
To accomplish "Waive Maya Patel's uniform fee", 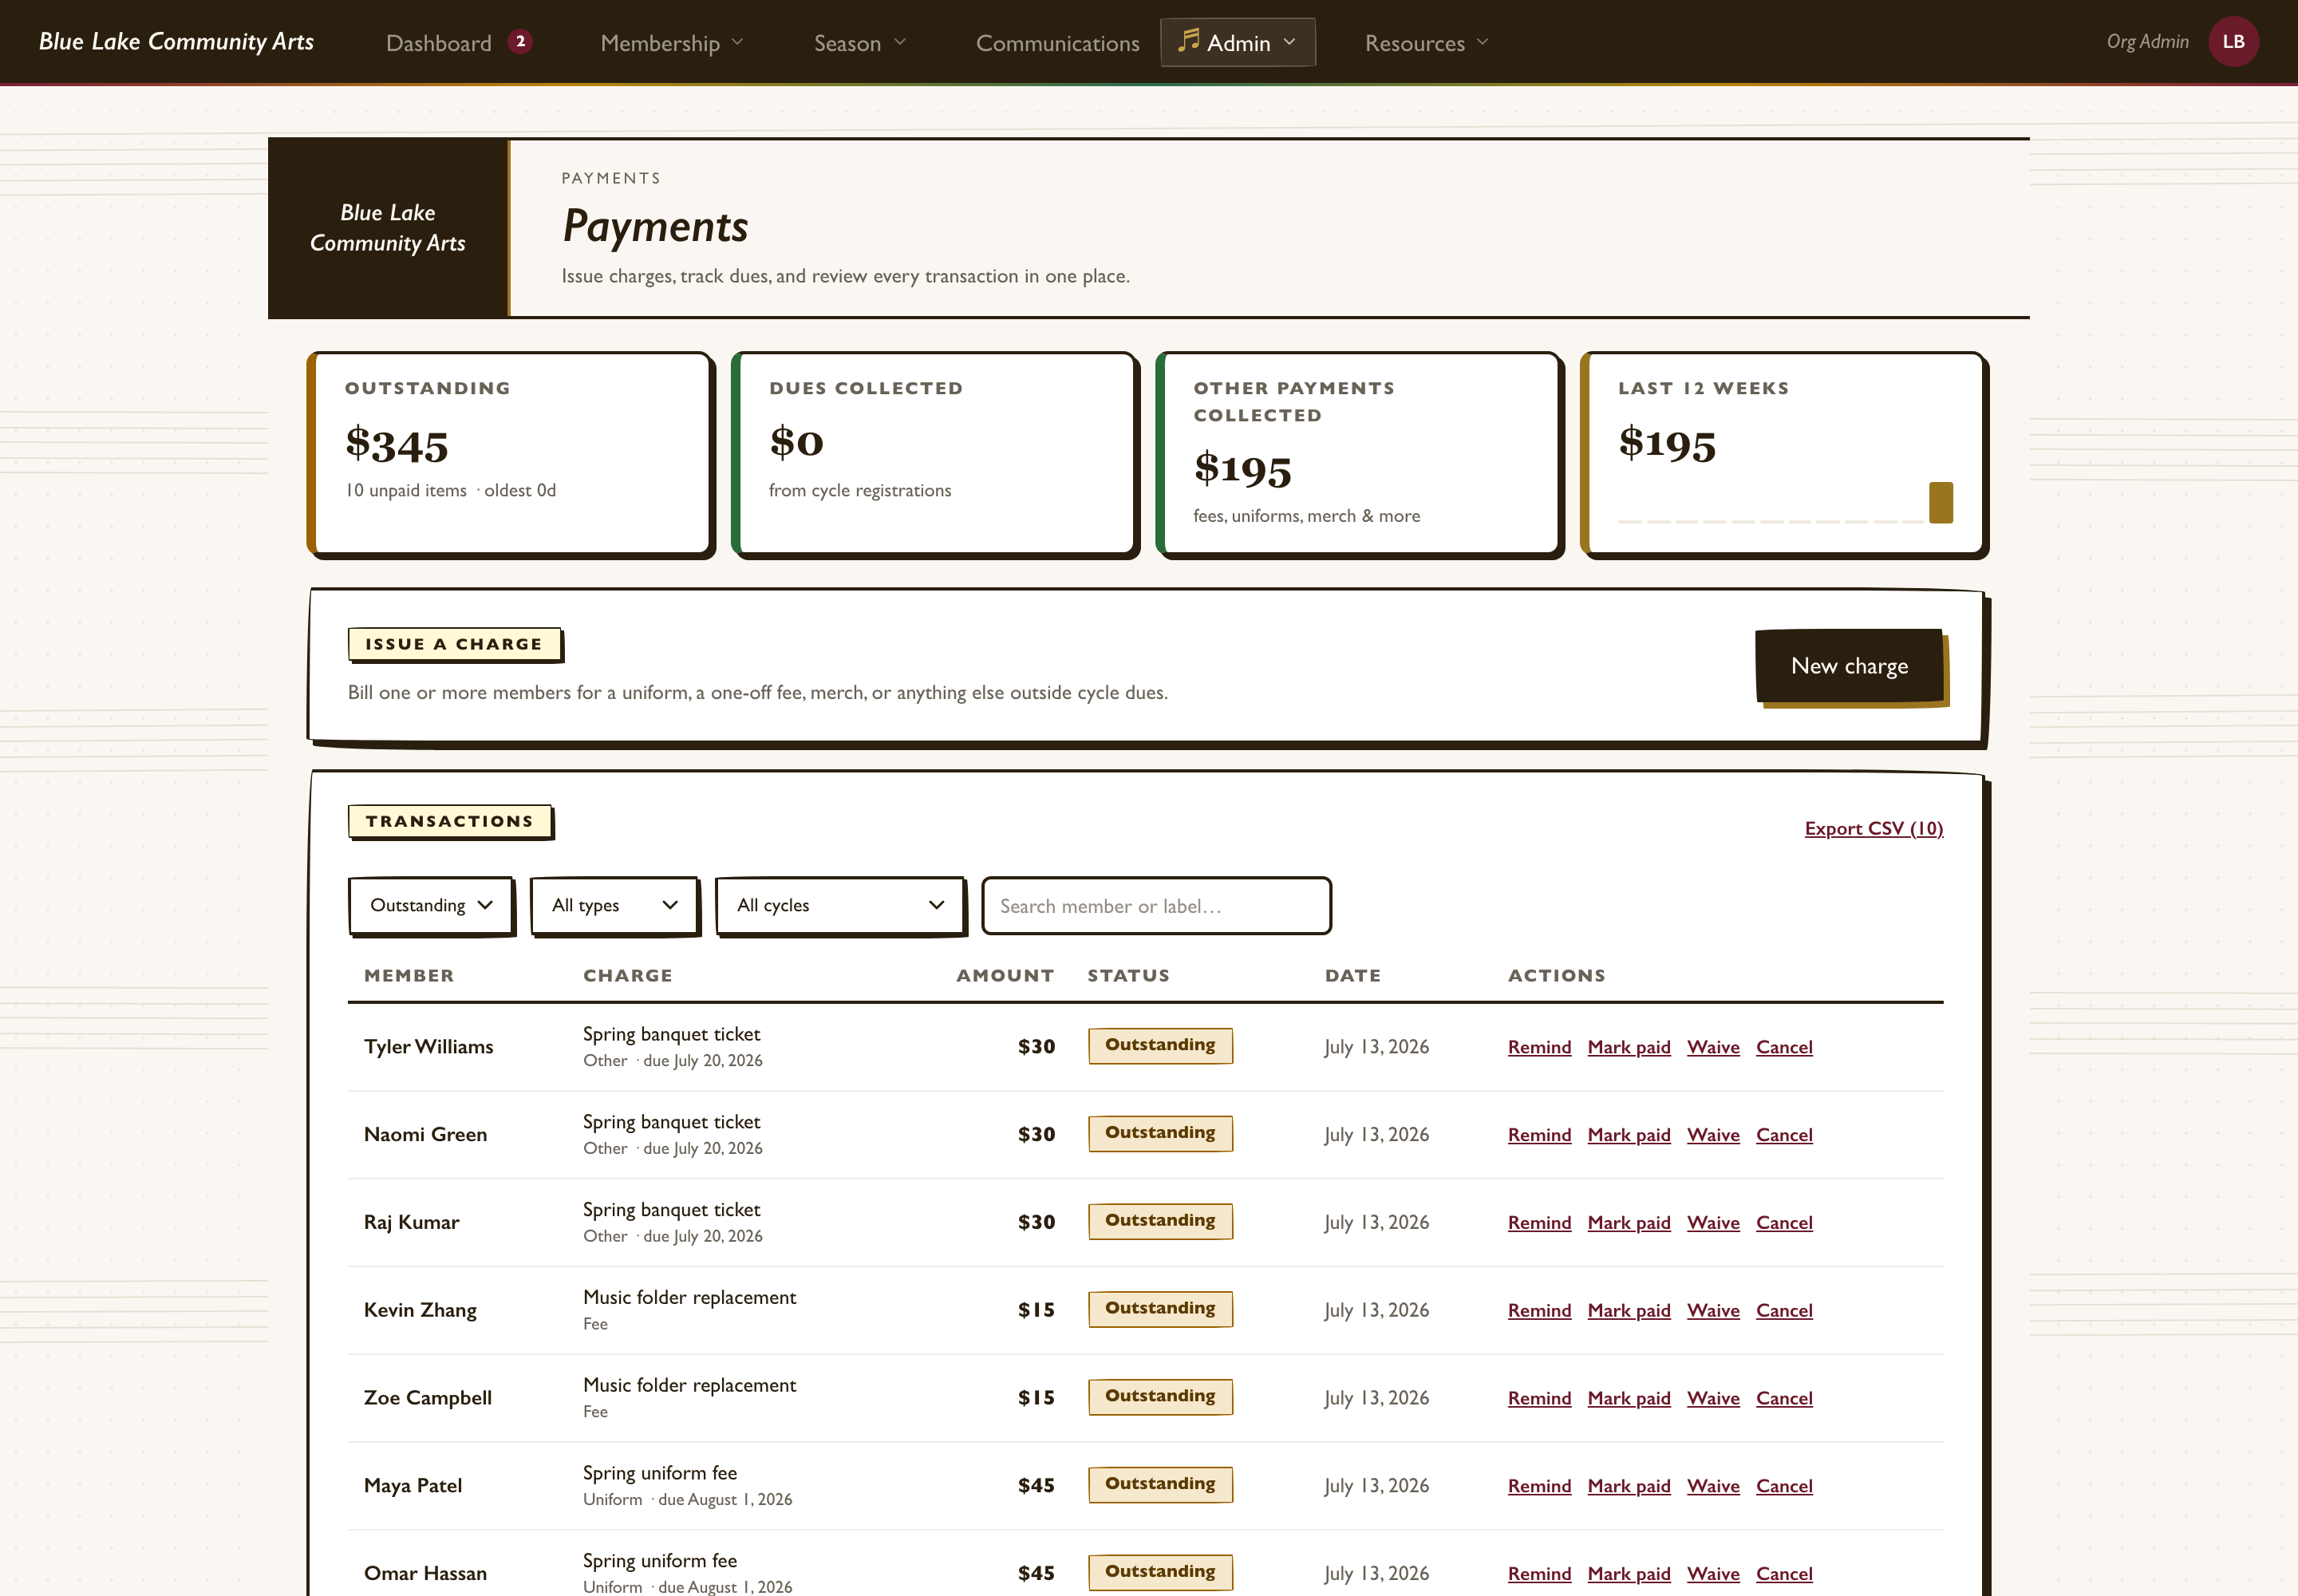I will (x=1713, y=1487).
